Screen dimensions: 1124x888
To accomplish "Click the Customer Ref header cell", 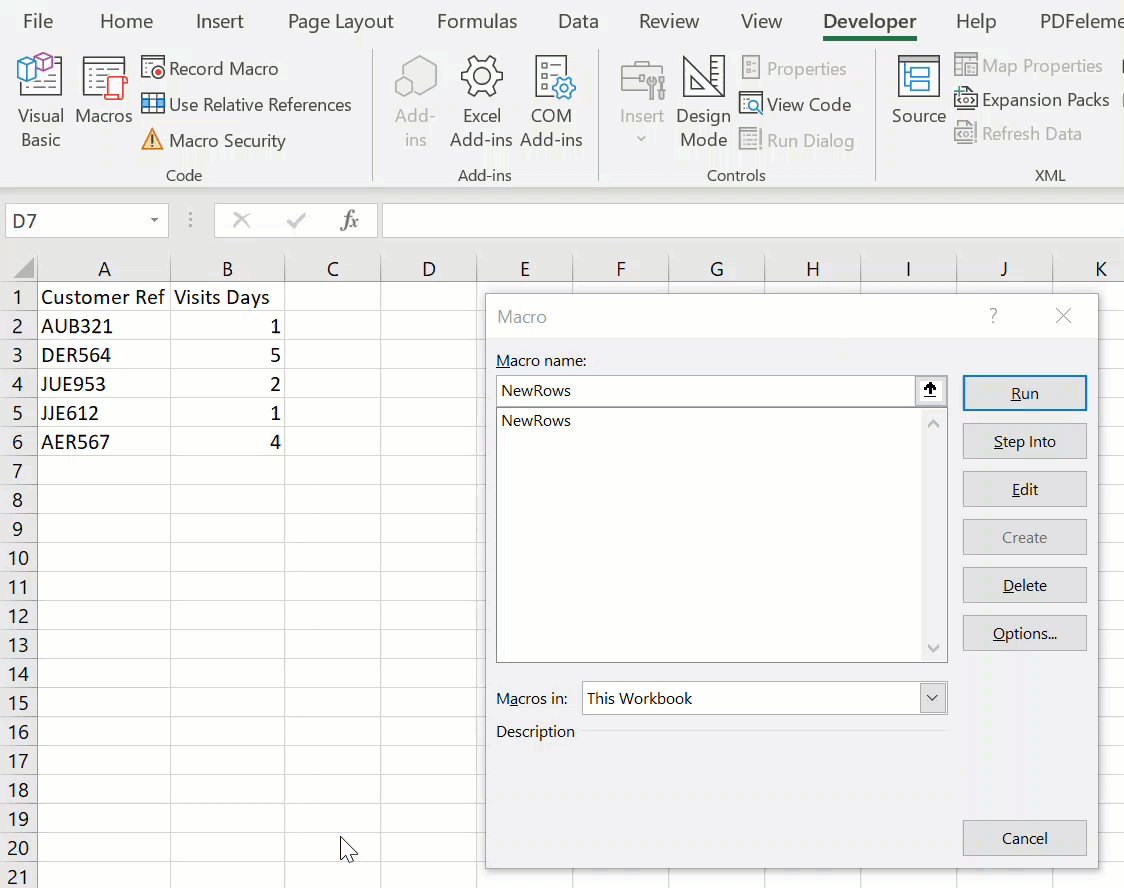I will [104, 297].
